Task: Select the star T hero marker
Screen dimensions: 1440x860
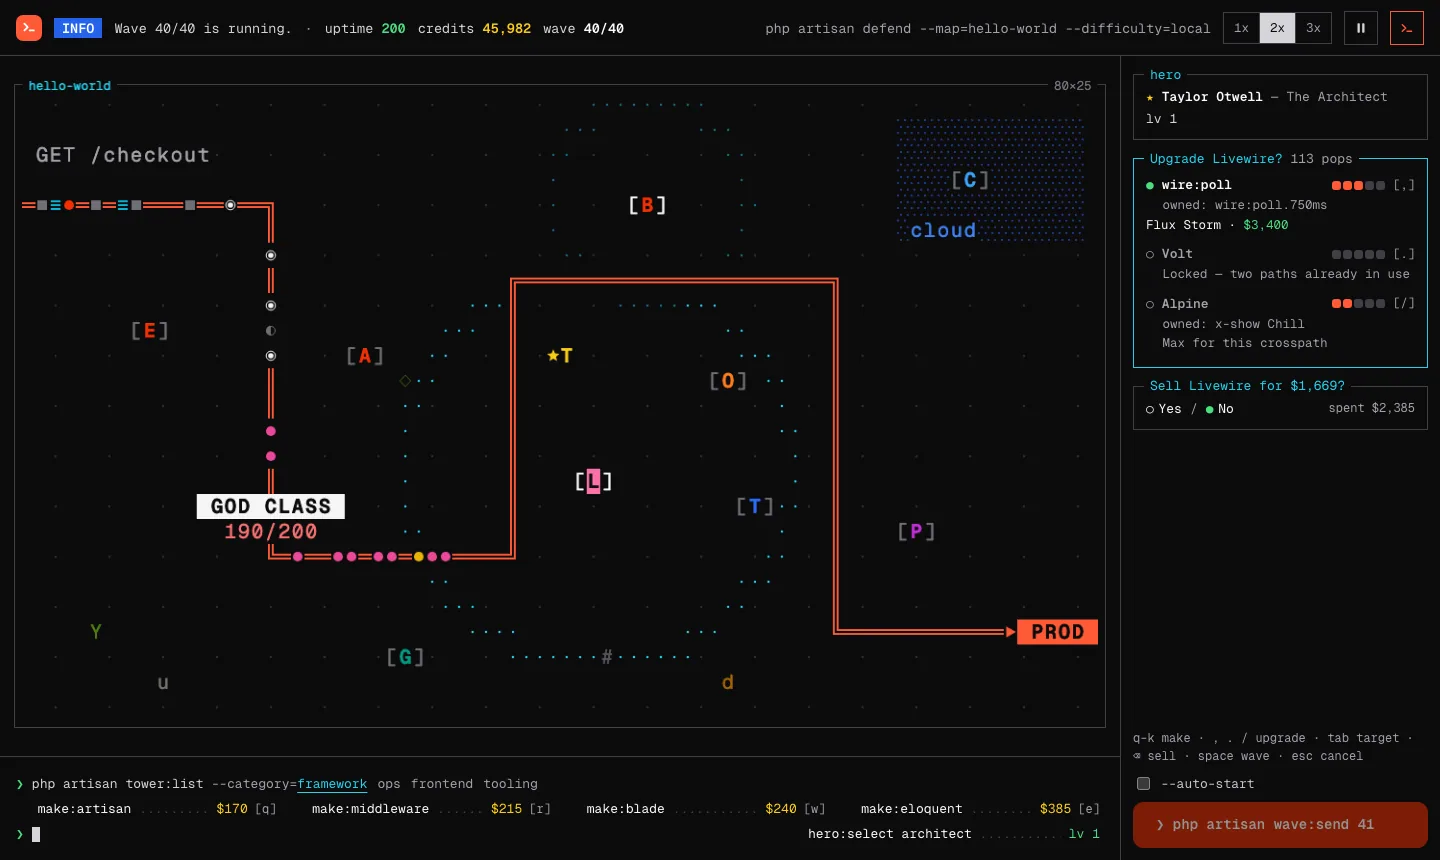Action: [x=560, y=355]
